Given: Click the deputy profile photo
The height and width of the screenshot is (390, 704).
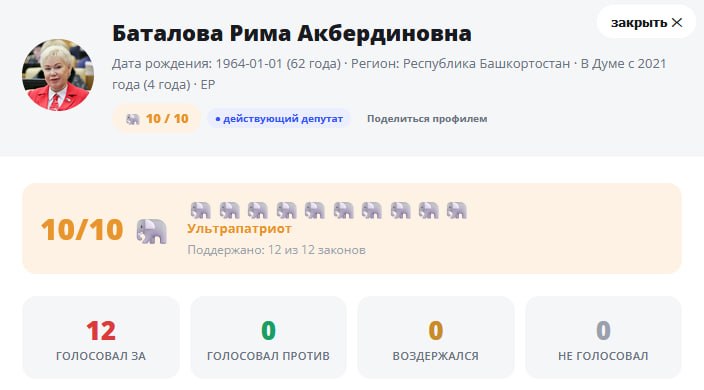Looking at the screenshot, I should coord(58,74).
